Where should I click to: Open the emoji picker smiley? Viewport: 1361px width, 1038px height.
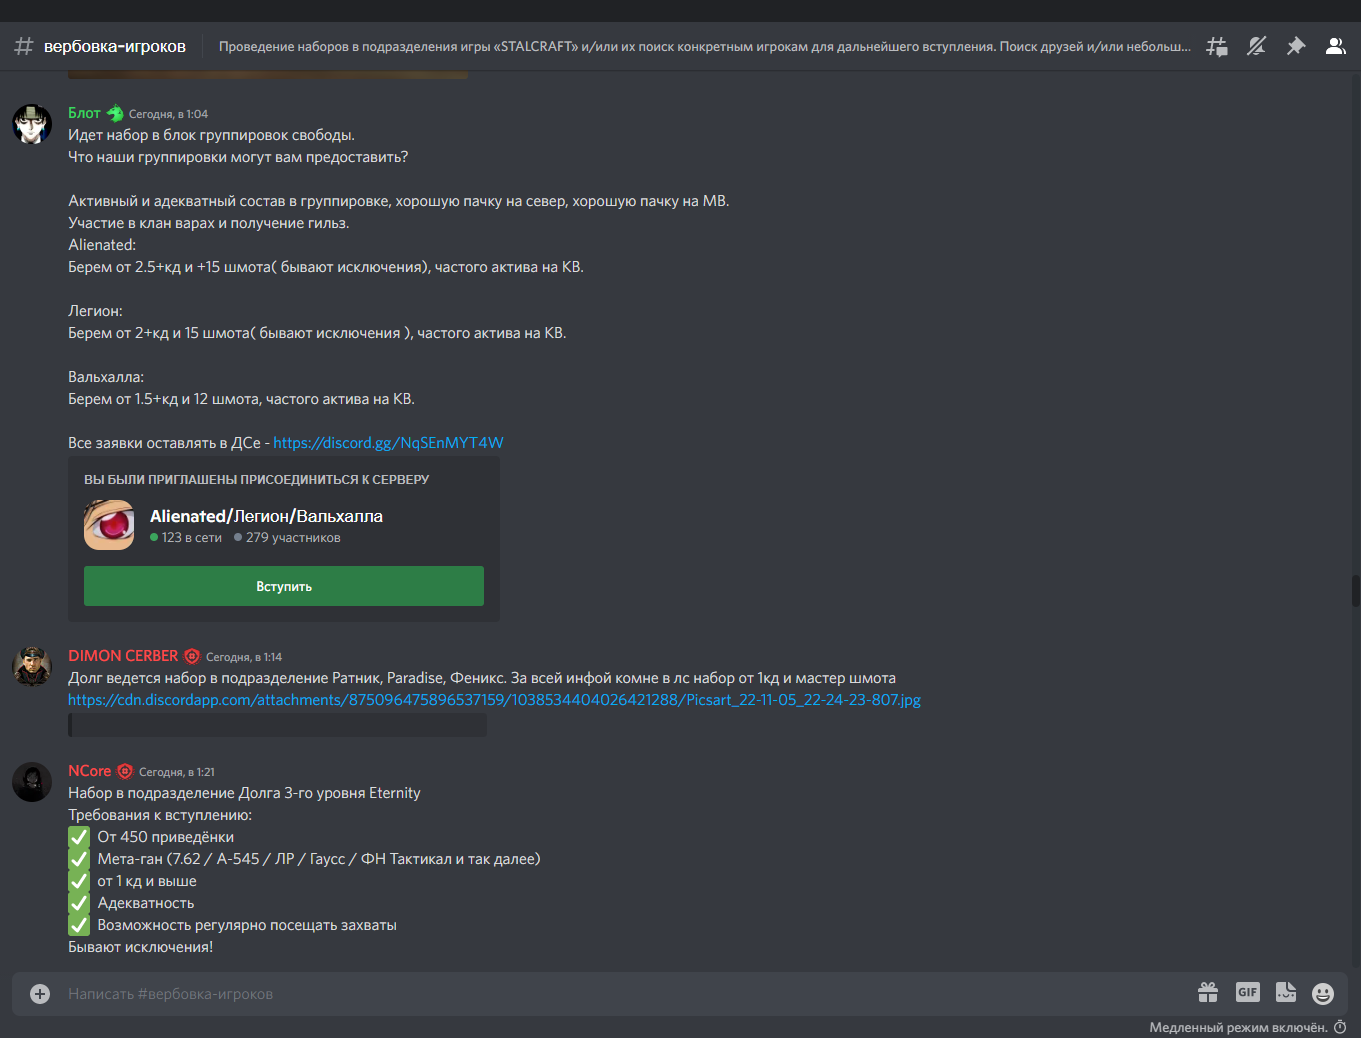[1323, 993]
